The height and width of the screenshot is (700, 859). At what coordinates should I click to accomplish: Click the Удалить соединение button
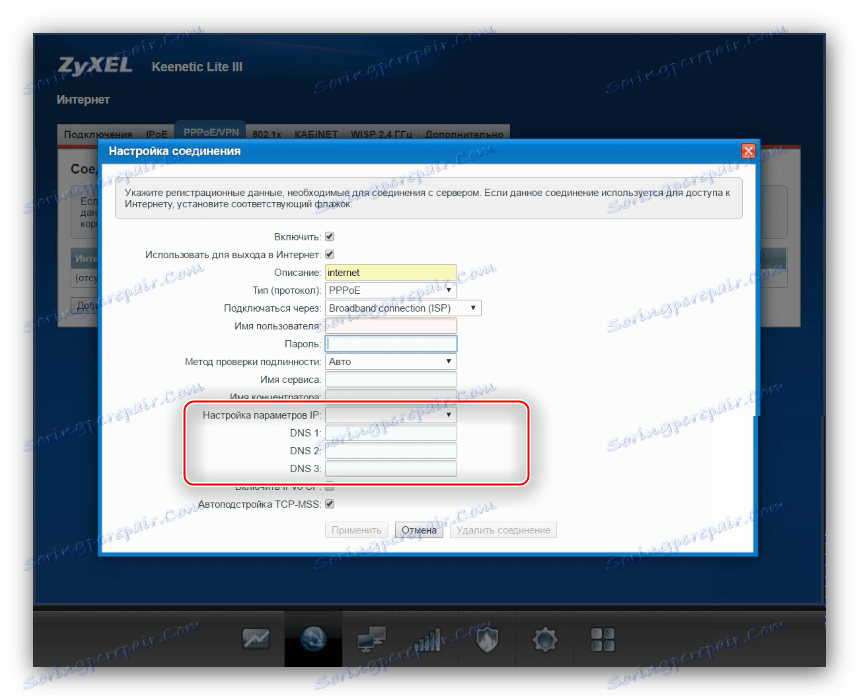coord(503,530)
